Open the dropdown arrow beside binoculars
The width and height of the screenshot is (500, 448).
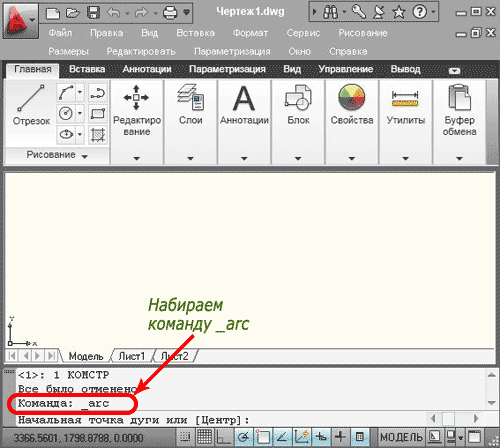click(x=344, y=13)
